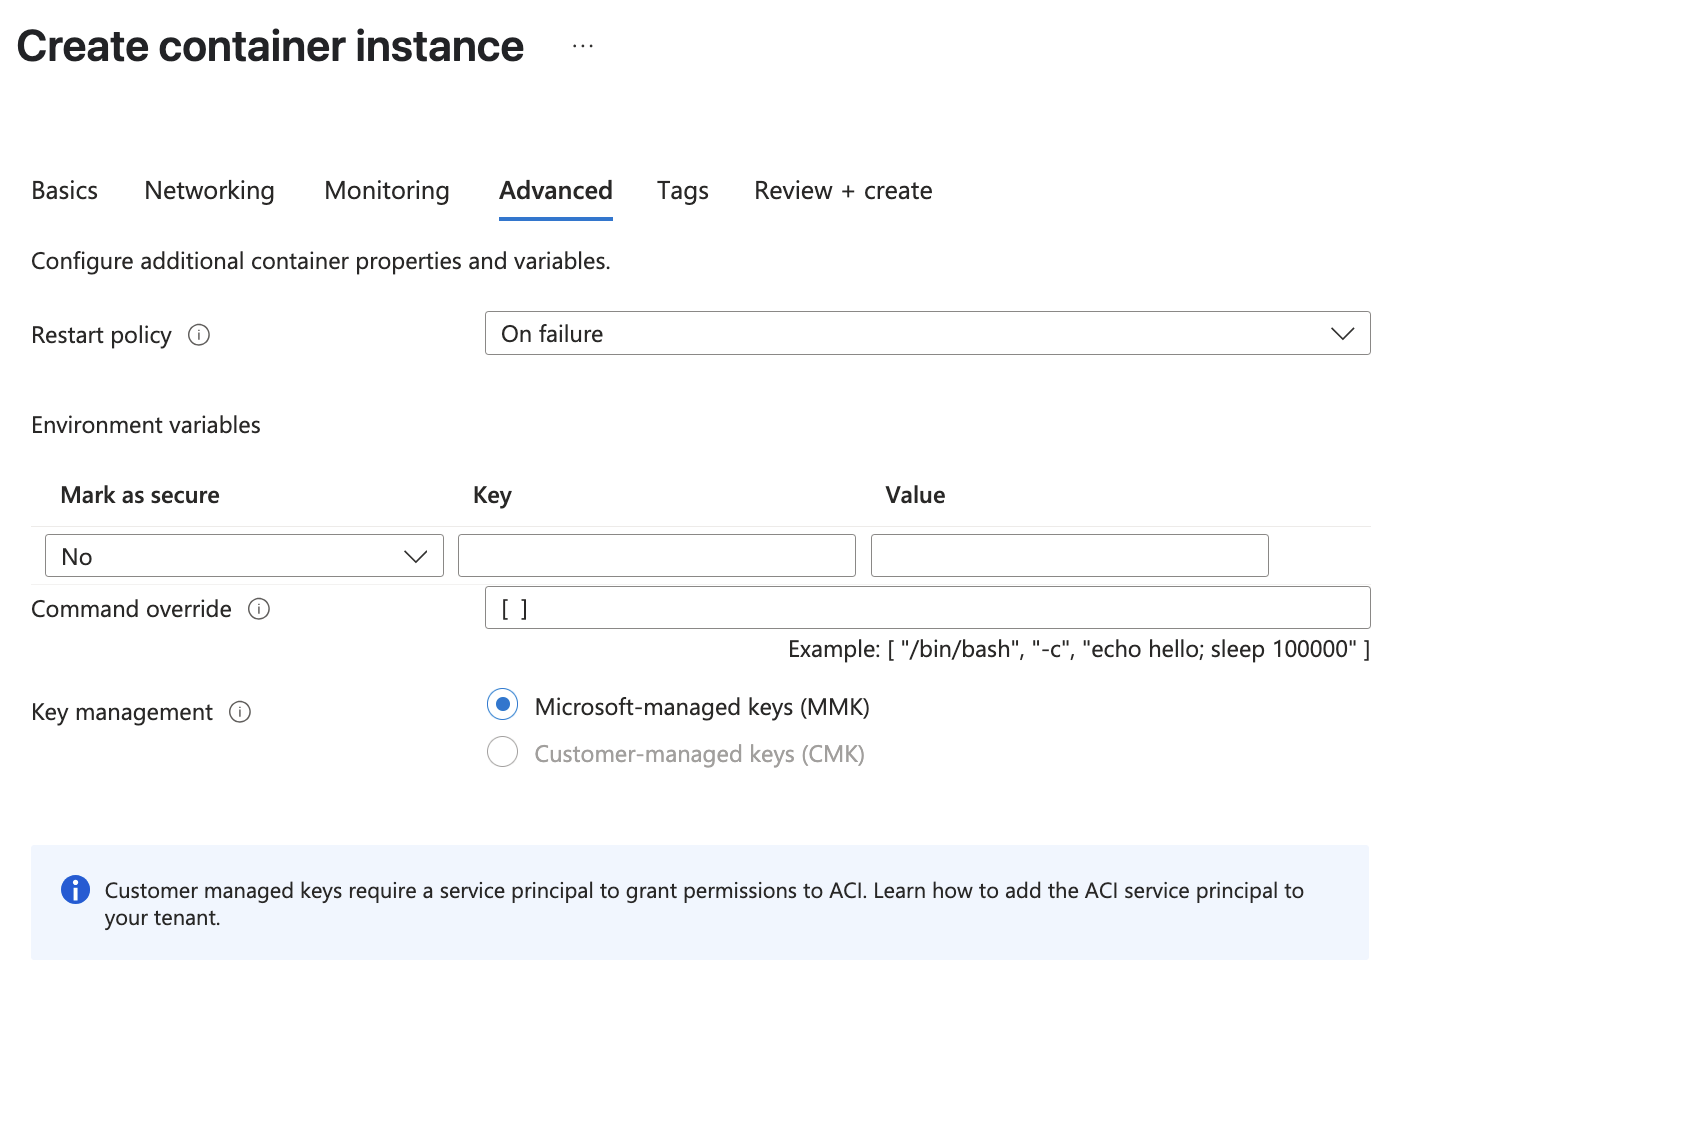Click the Restart policy info icon

199,335
